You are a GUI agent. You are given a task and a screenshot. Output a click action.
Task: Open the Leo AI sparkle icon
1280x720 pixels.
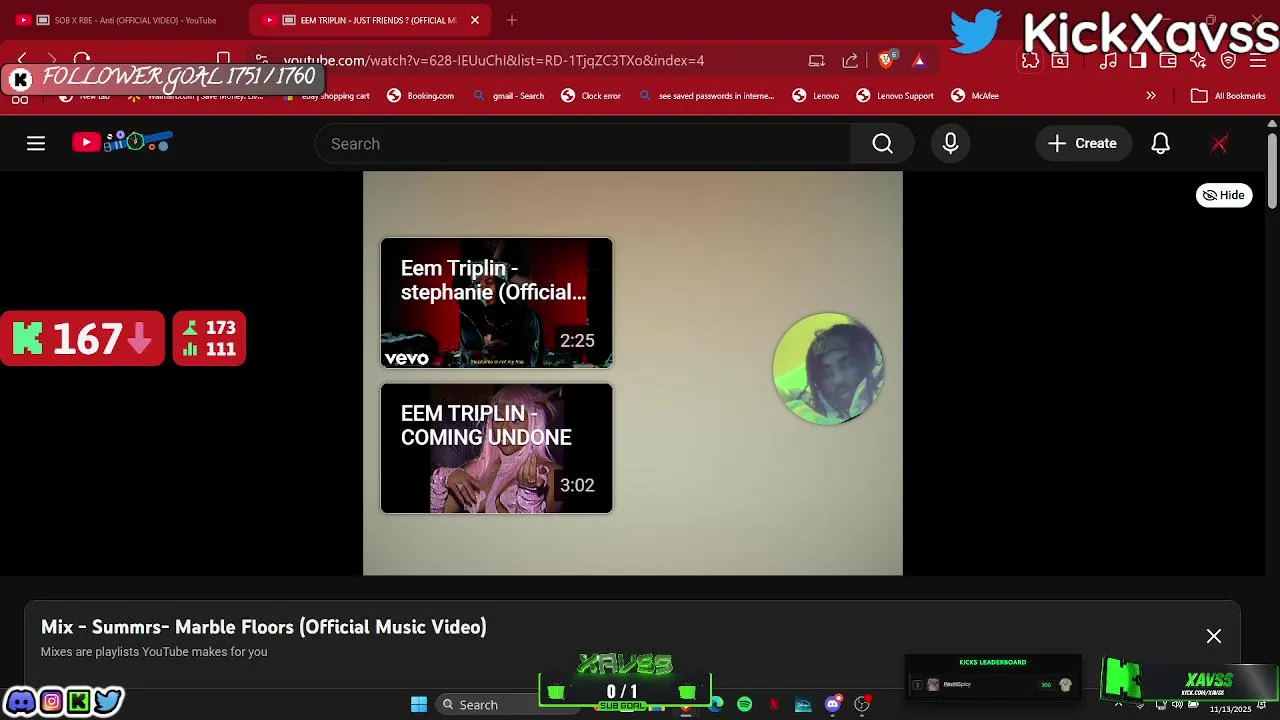(x=1198, y=61)
